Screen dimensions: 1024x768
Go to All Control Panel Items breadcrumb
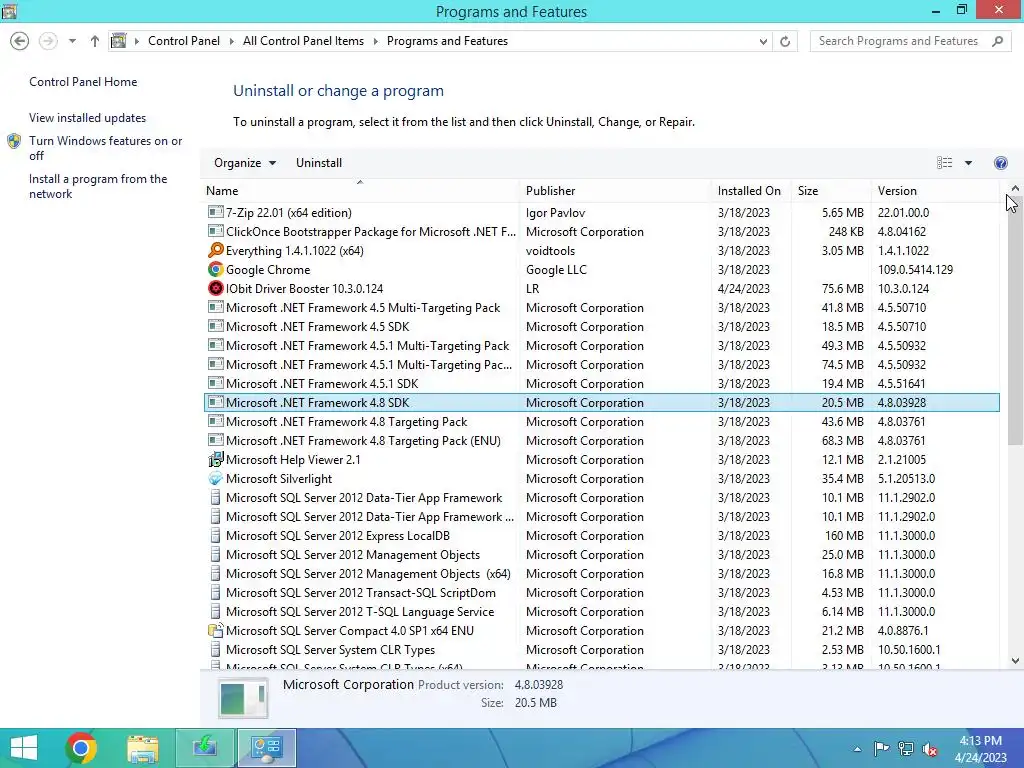303,41
